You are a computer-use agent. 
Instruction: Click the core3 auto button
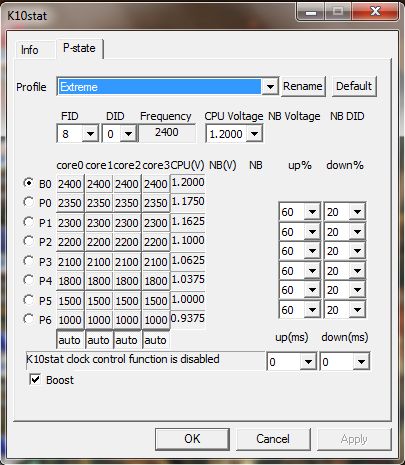pyautogui.click(x=156, y=340)
